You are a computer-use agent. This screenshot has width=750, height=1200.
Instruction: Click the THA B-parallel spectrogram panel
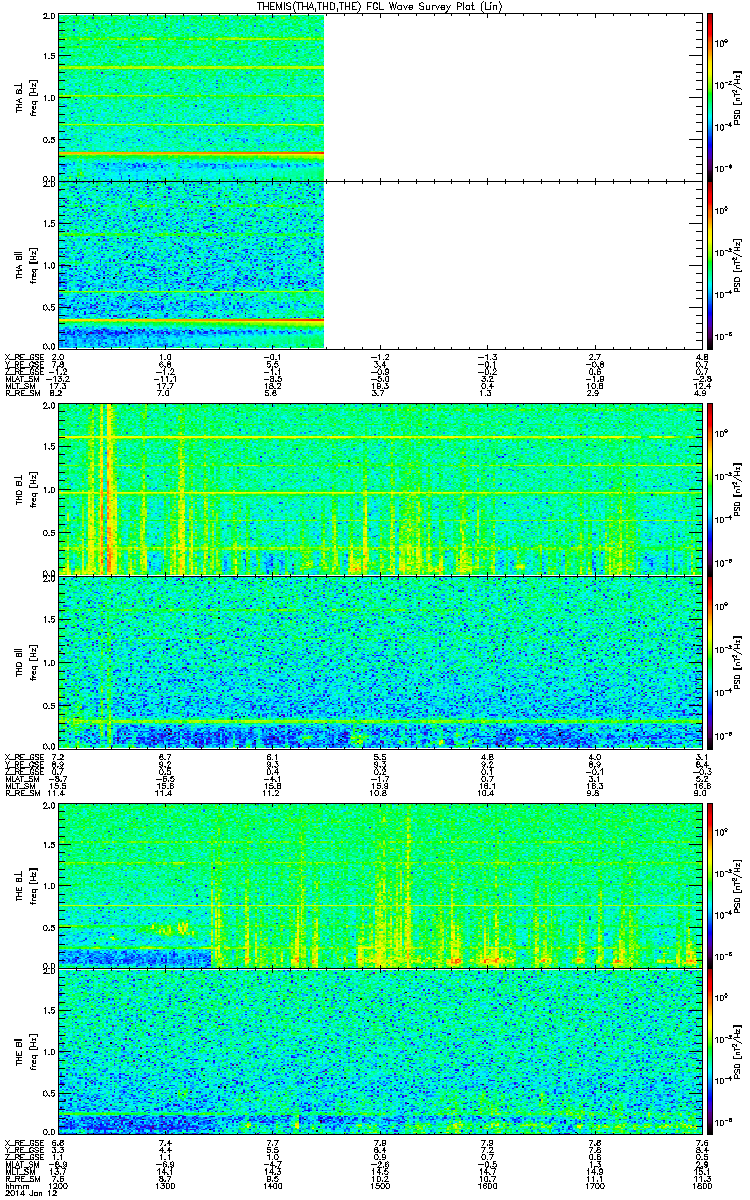pyautogui.click(x=378, y=264)
